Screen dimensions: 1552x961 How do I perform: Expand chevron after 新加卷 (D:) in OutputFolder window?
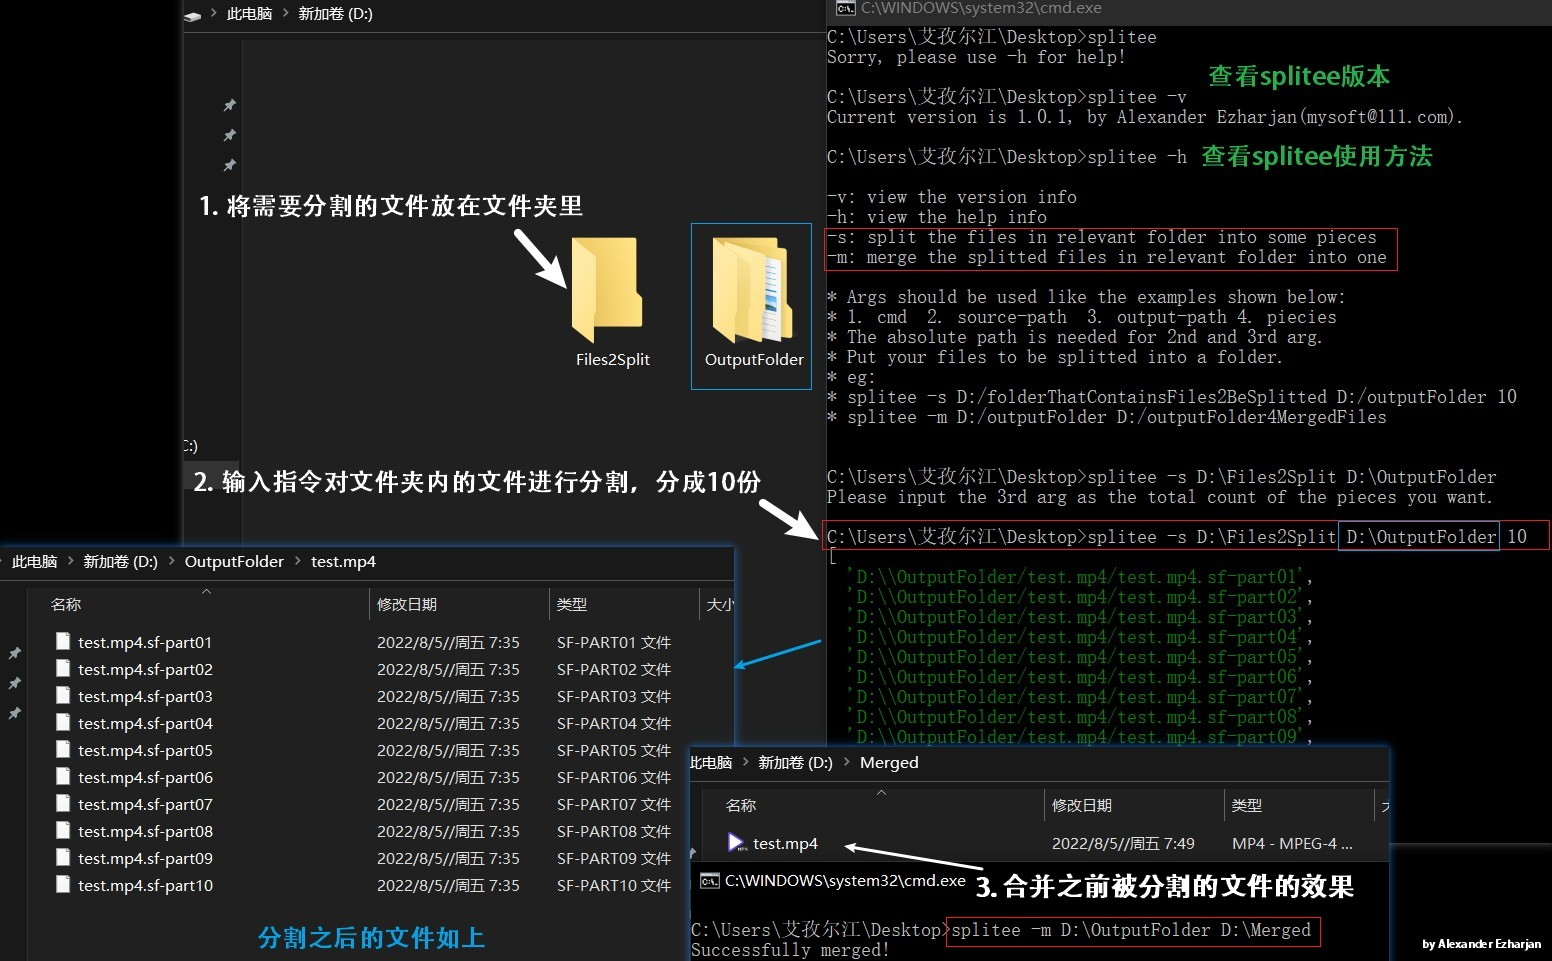[171, 562]
